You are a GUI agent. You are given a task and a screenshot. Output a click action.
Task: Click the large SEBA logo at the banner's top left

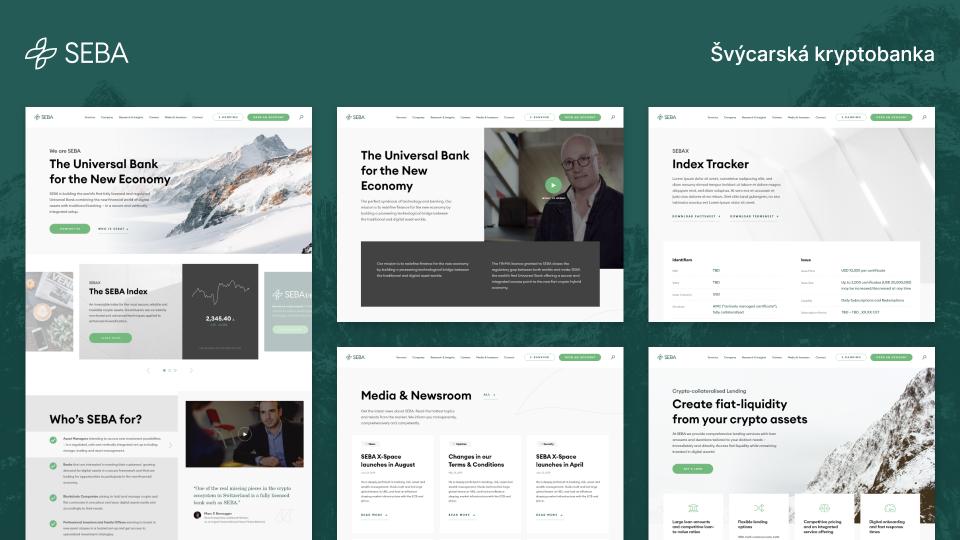(77, 53)
